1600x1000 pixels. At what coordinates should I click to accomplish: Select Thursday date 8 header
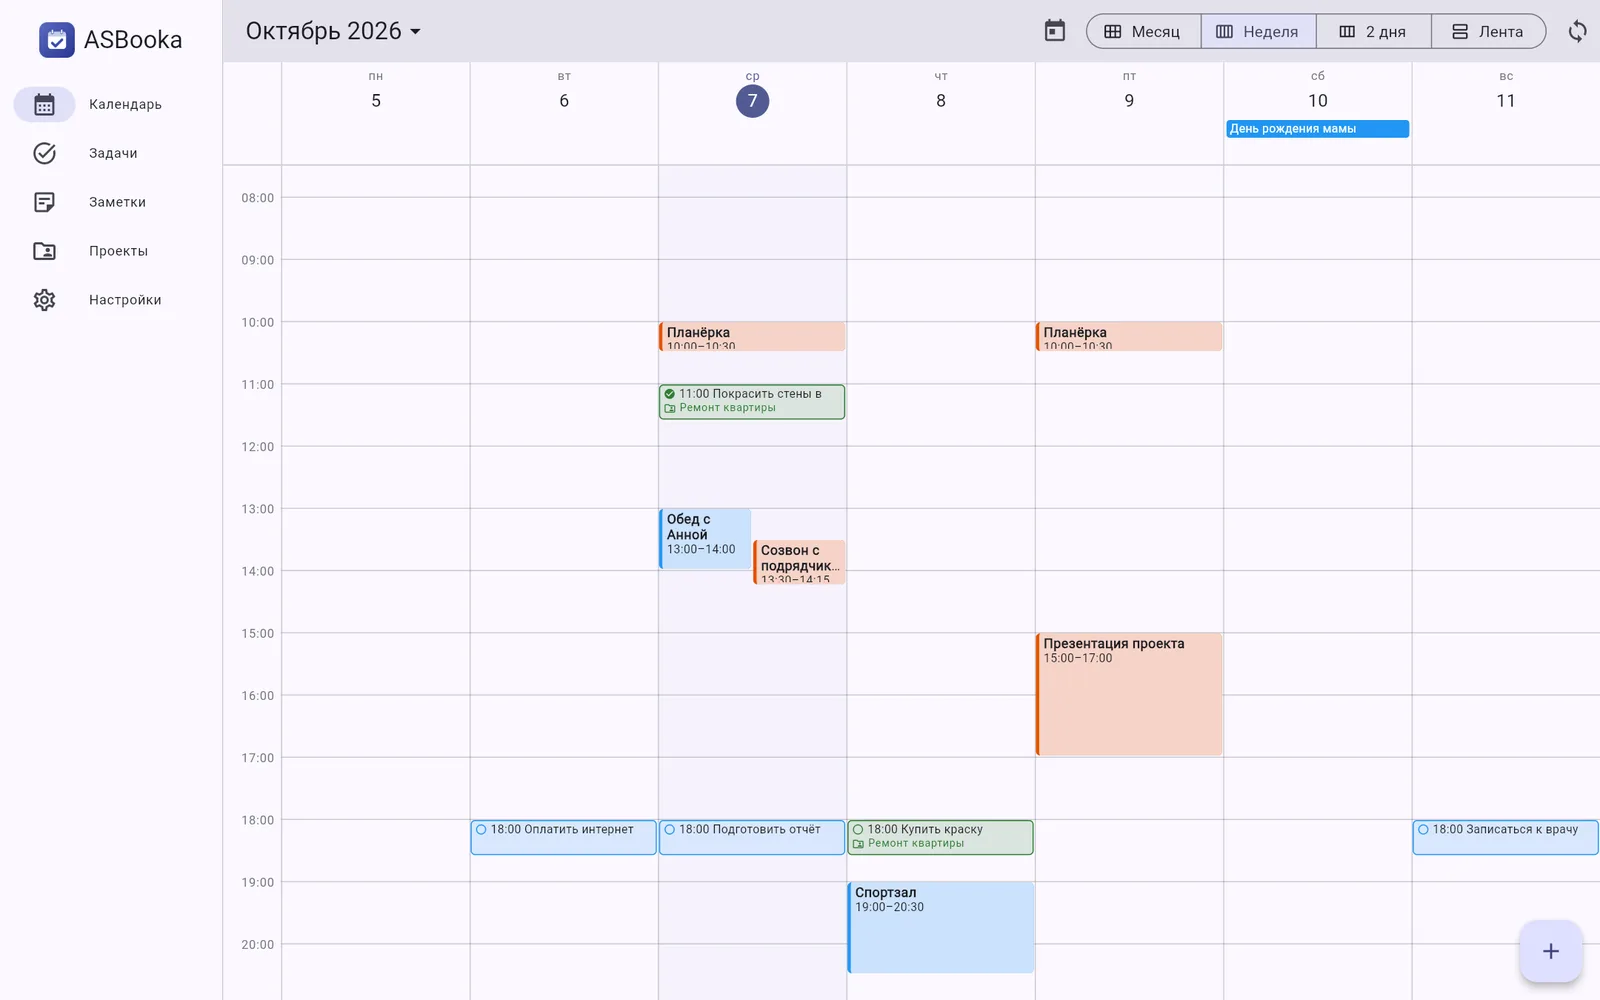click(941, 101)
